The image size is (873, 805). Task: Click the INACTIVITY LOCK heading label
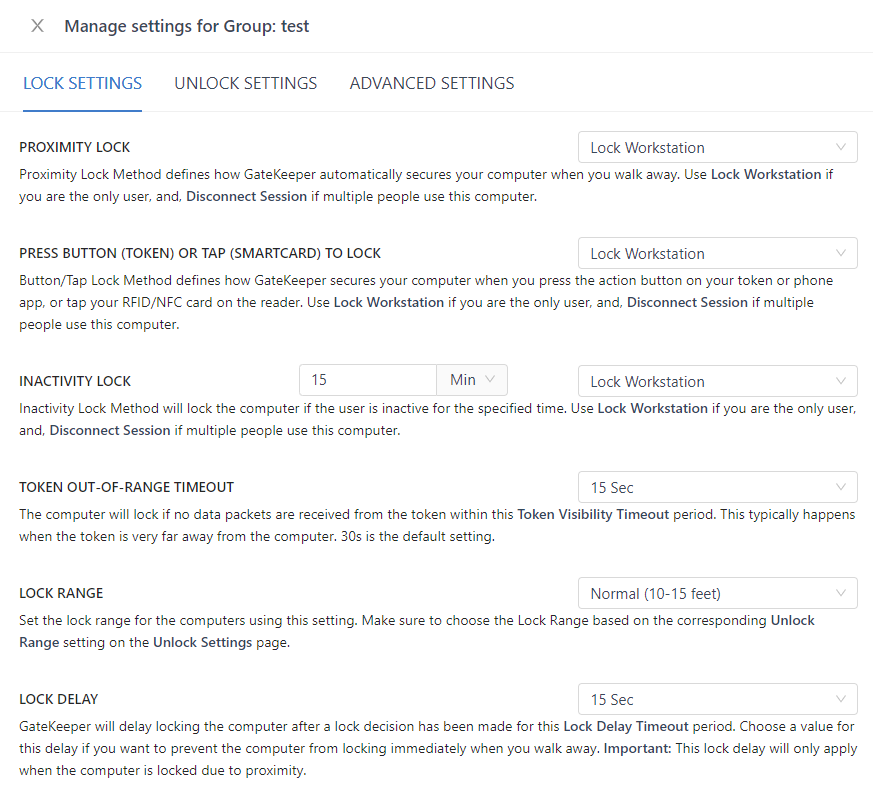(75, 381)
